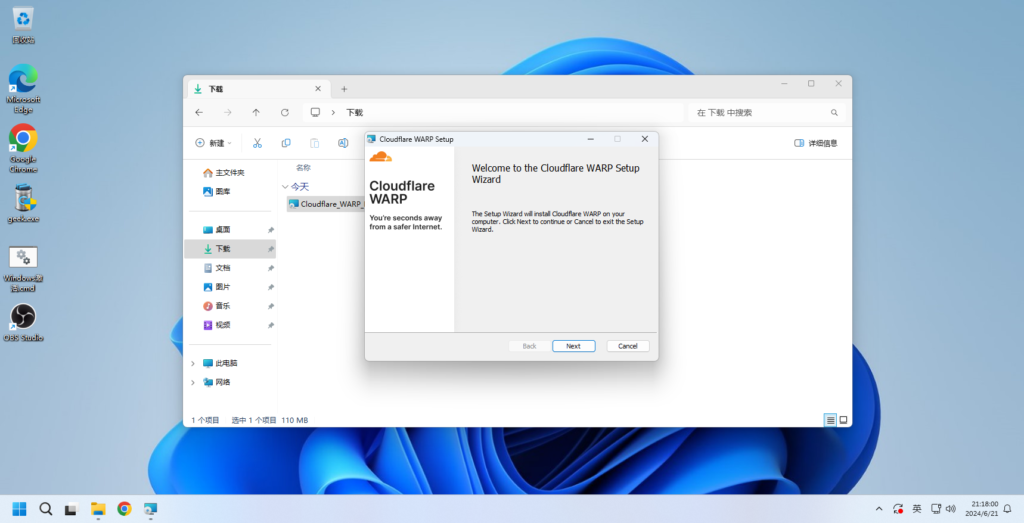Click the PC icon in address bar

pyautogui.click(x=315, y=112)
